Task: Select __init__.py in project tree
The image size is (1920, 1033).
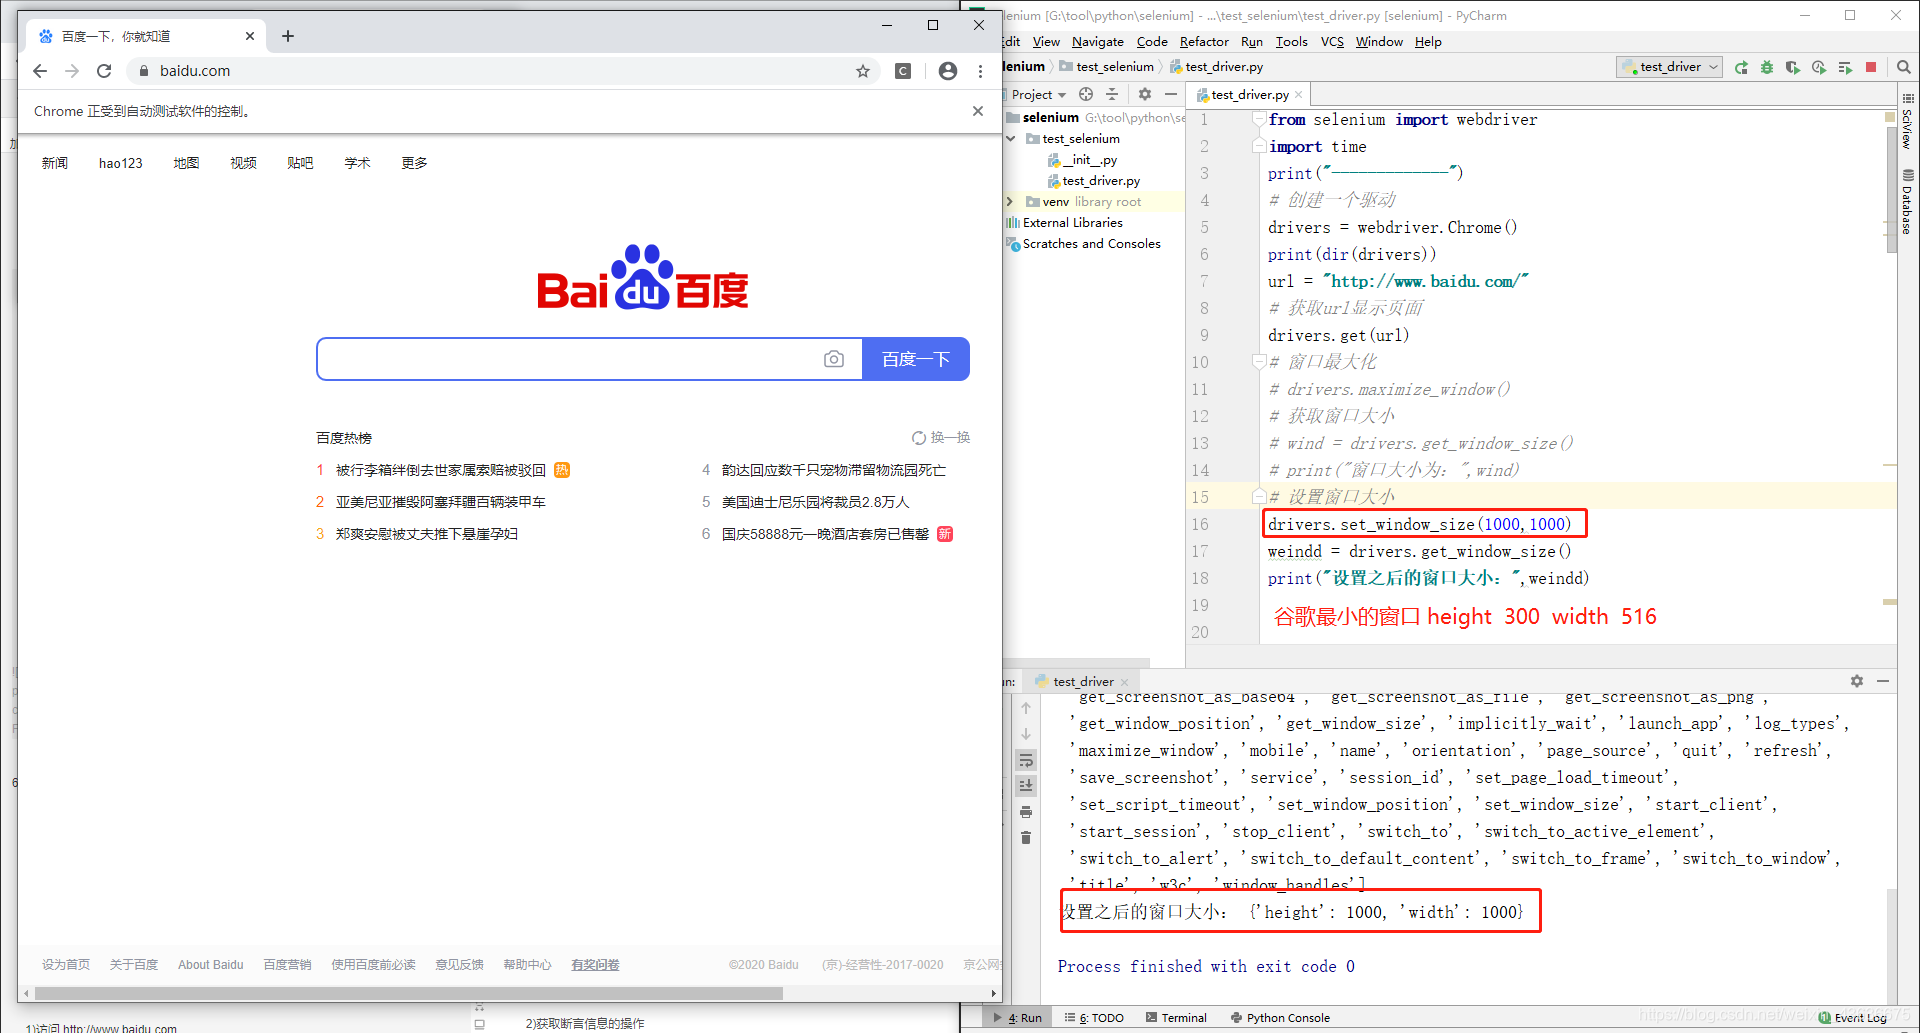Action: (x=1082, y=160)
